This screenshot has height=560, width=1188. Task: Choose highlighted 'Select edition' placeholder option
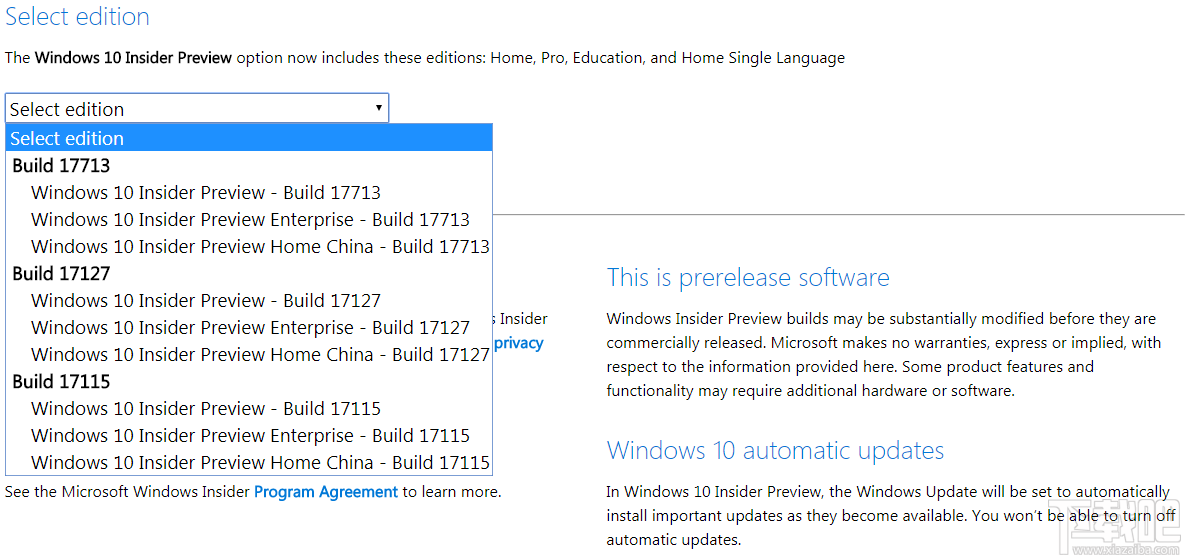point(249,138)
